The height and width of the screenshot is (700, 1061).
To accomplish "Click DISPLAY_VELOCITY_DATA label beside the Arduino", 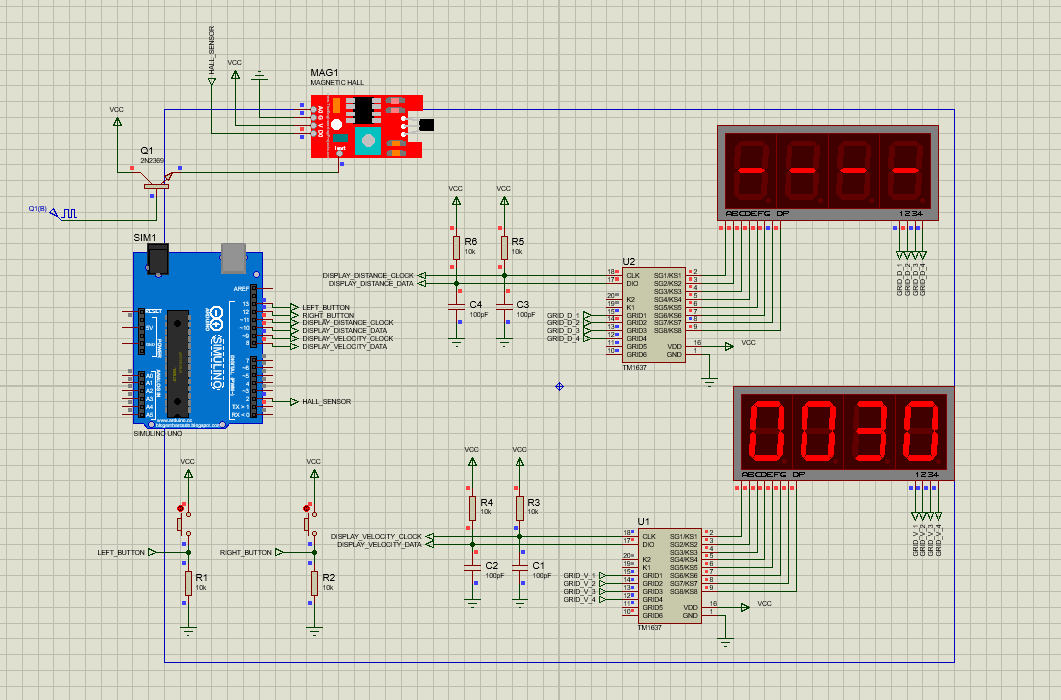I will coord(344,347).
